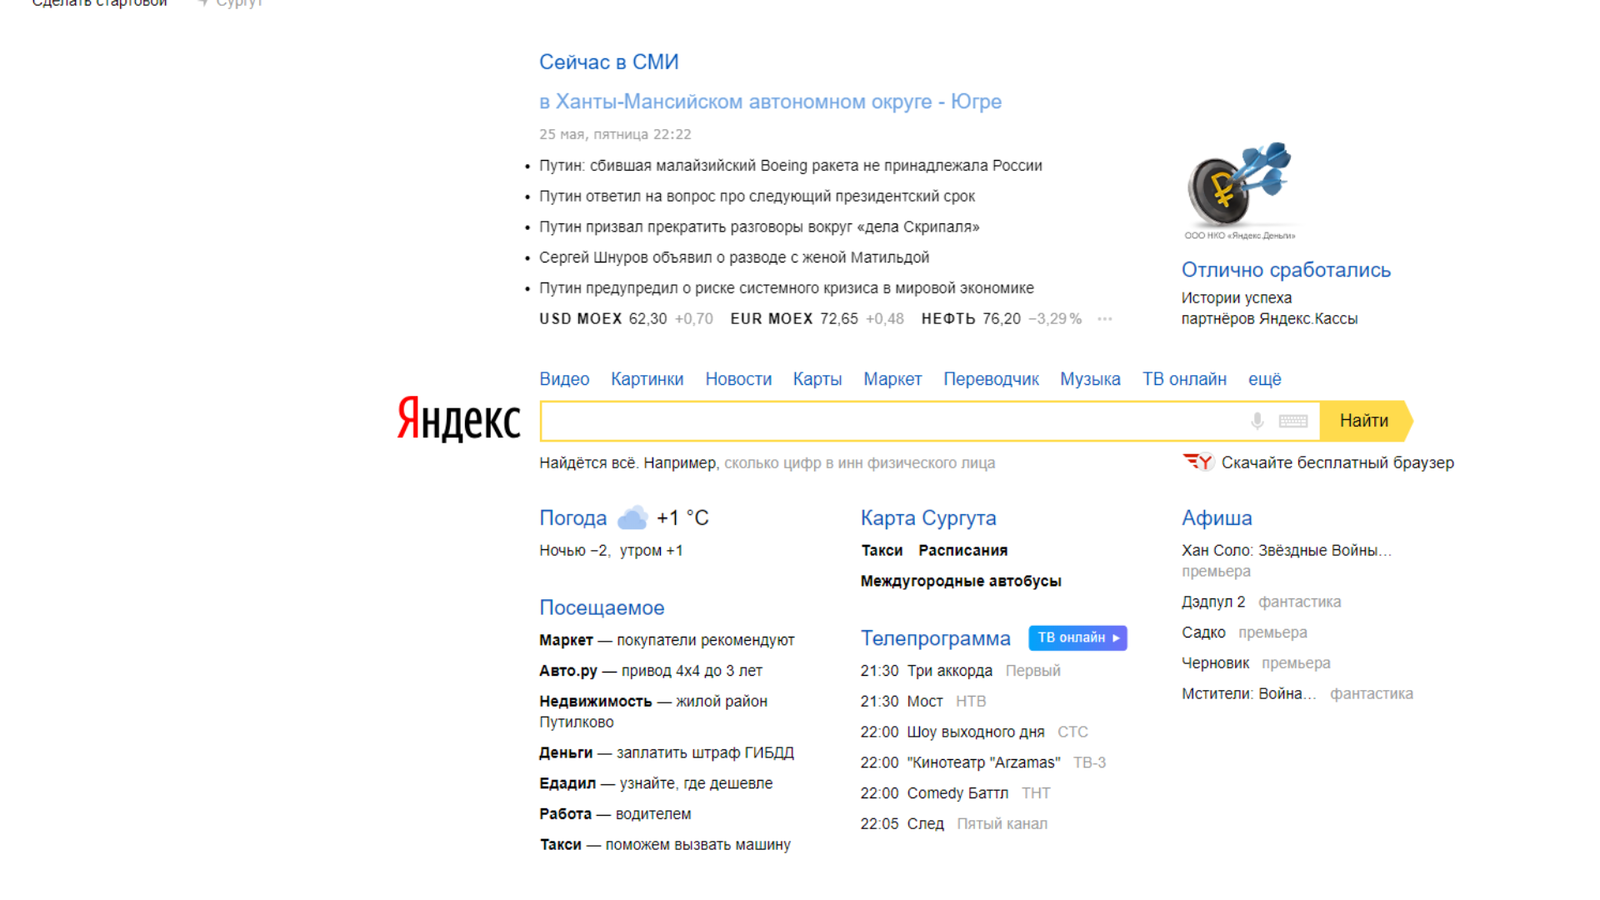Click the НЕФТЬ oil price quote
This screenshot has width=1600, height=900.
click(1001, 319)
